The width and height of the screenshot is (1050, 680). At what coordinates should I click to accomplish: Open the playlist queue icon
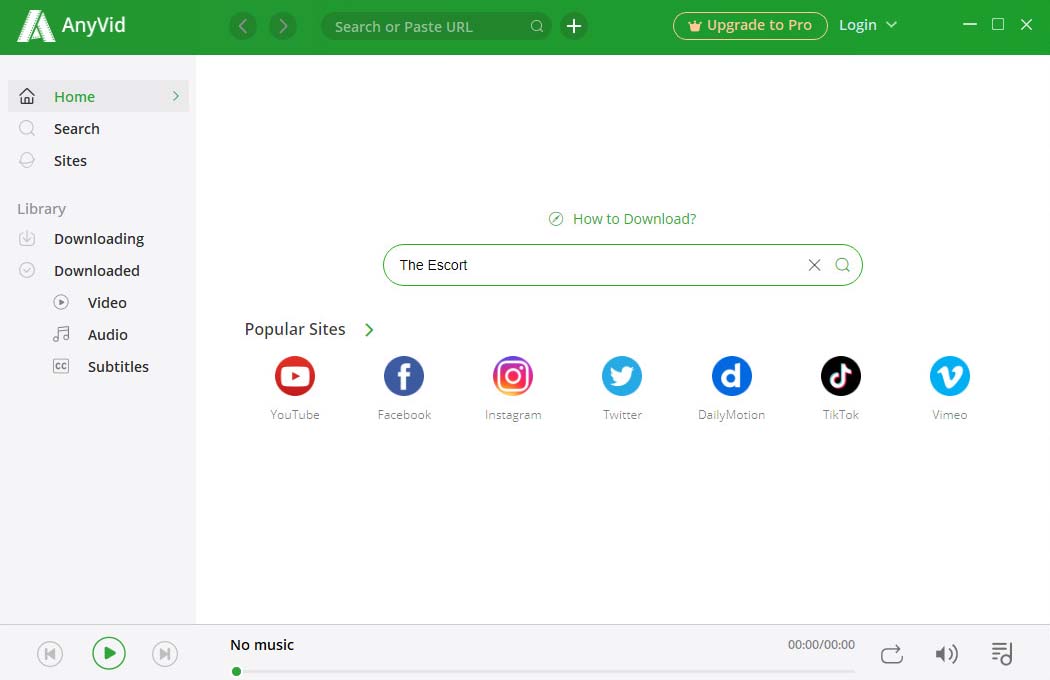(x=1002, y=654)
